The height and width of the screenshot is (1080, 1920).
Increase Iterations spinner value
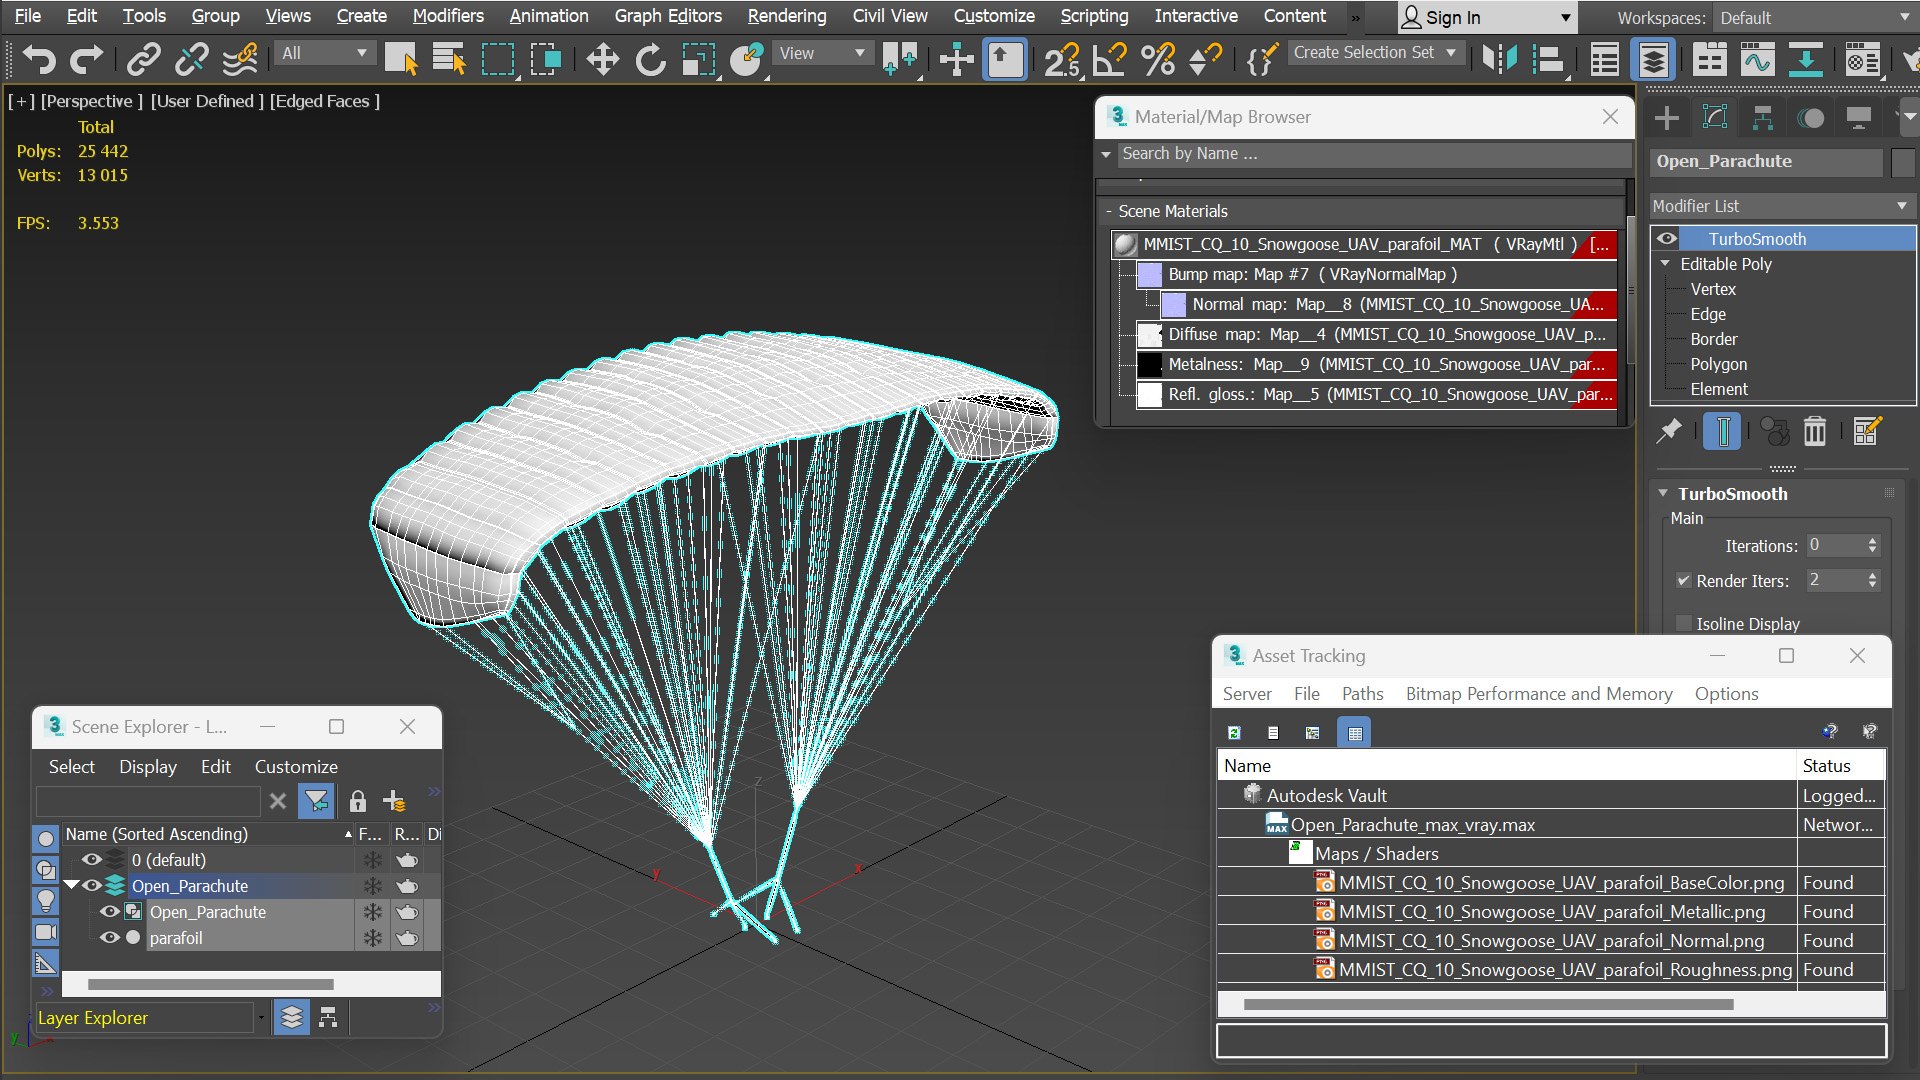1873,540
